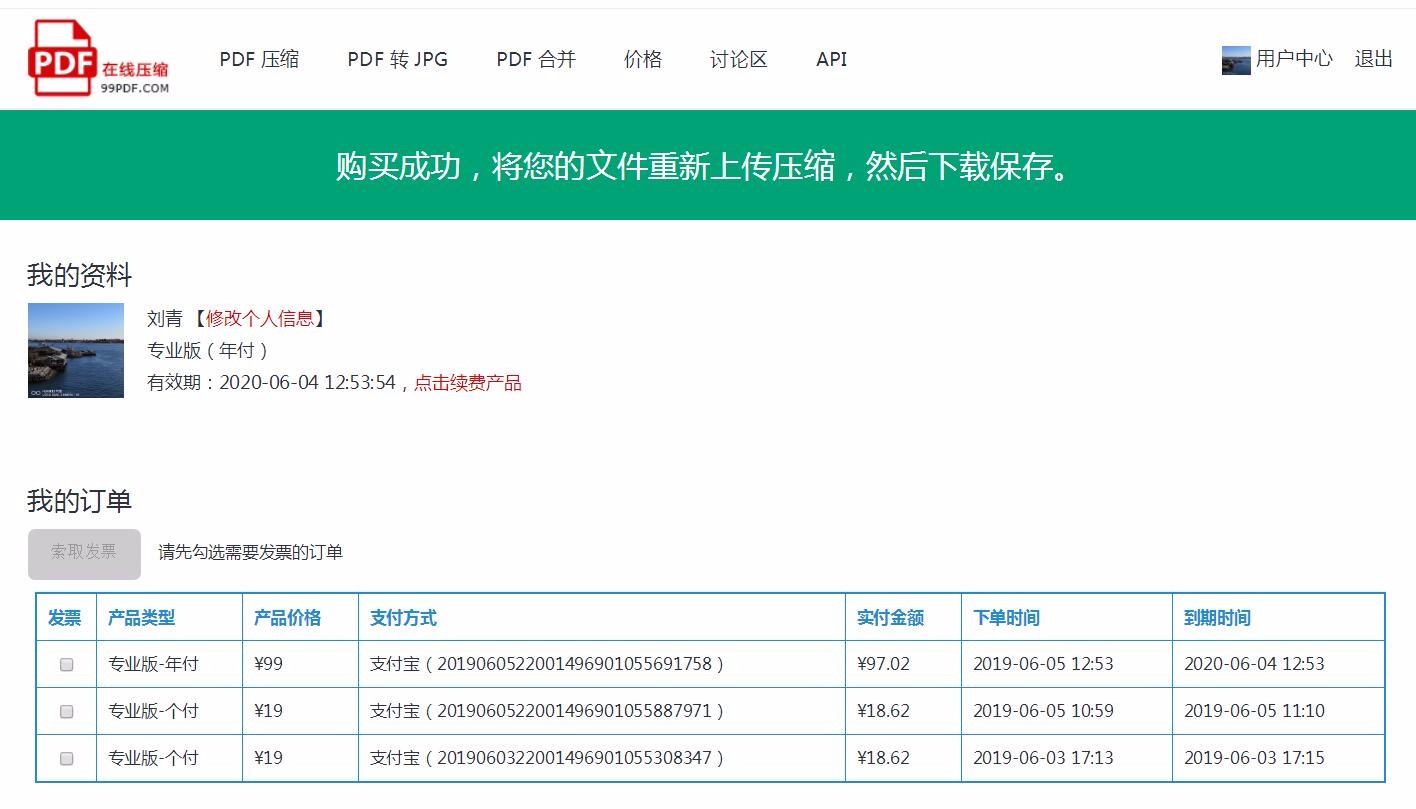Click 专业版（年付）plan text
The height and width of the screenshot is (809, 1416).
pos(208,351)
